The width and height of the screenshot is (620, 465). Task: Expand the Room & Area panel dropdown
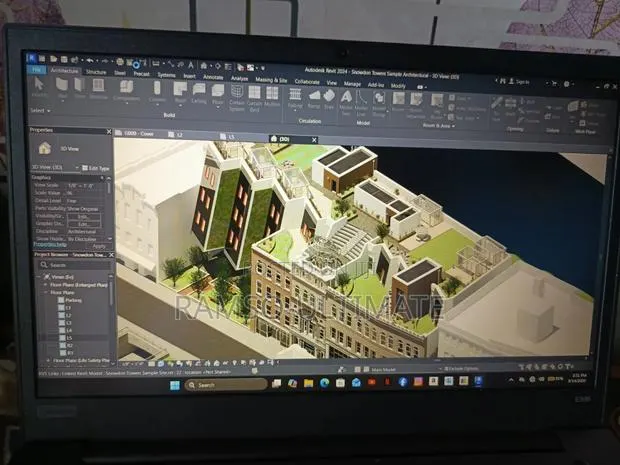point(439,125)
